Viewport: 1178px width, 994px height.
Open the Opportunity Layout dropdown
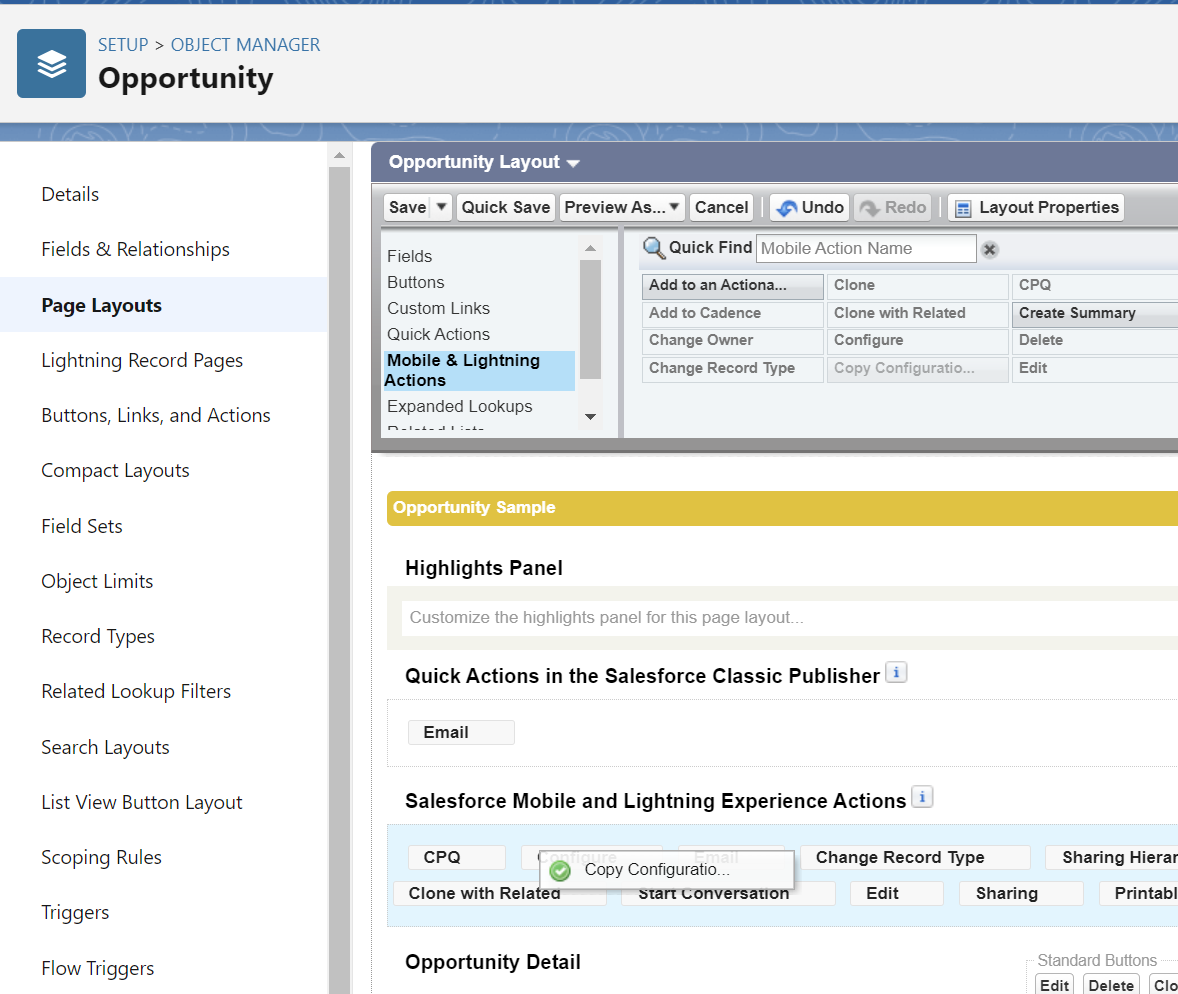click(x=572, y=163)
